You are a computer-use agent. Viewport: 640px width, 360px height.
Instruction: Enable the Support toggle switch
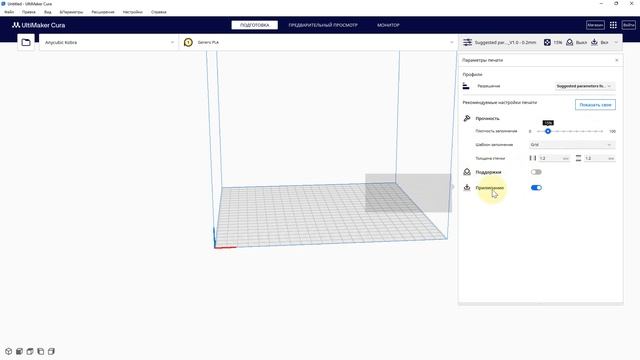[x=536, y=172]
